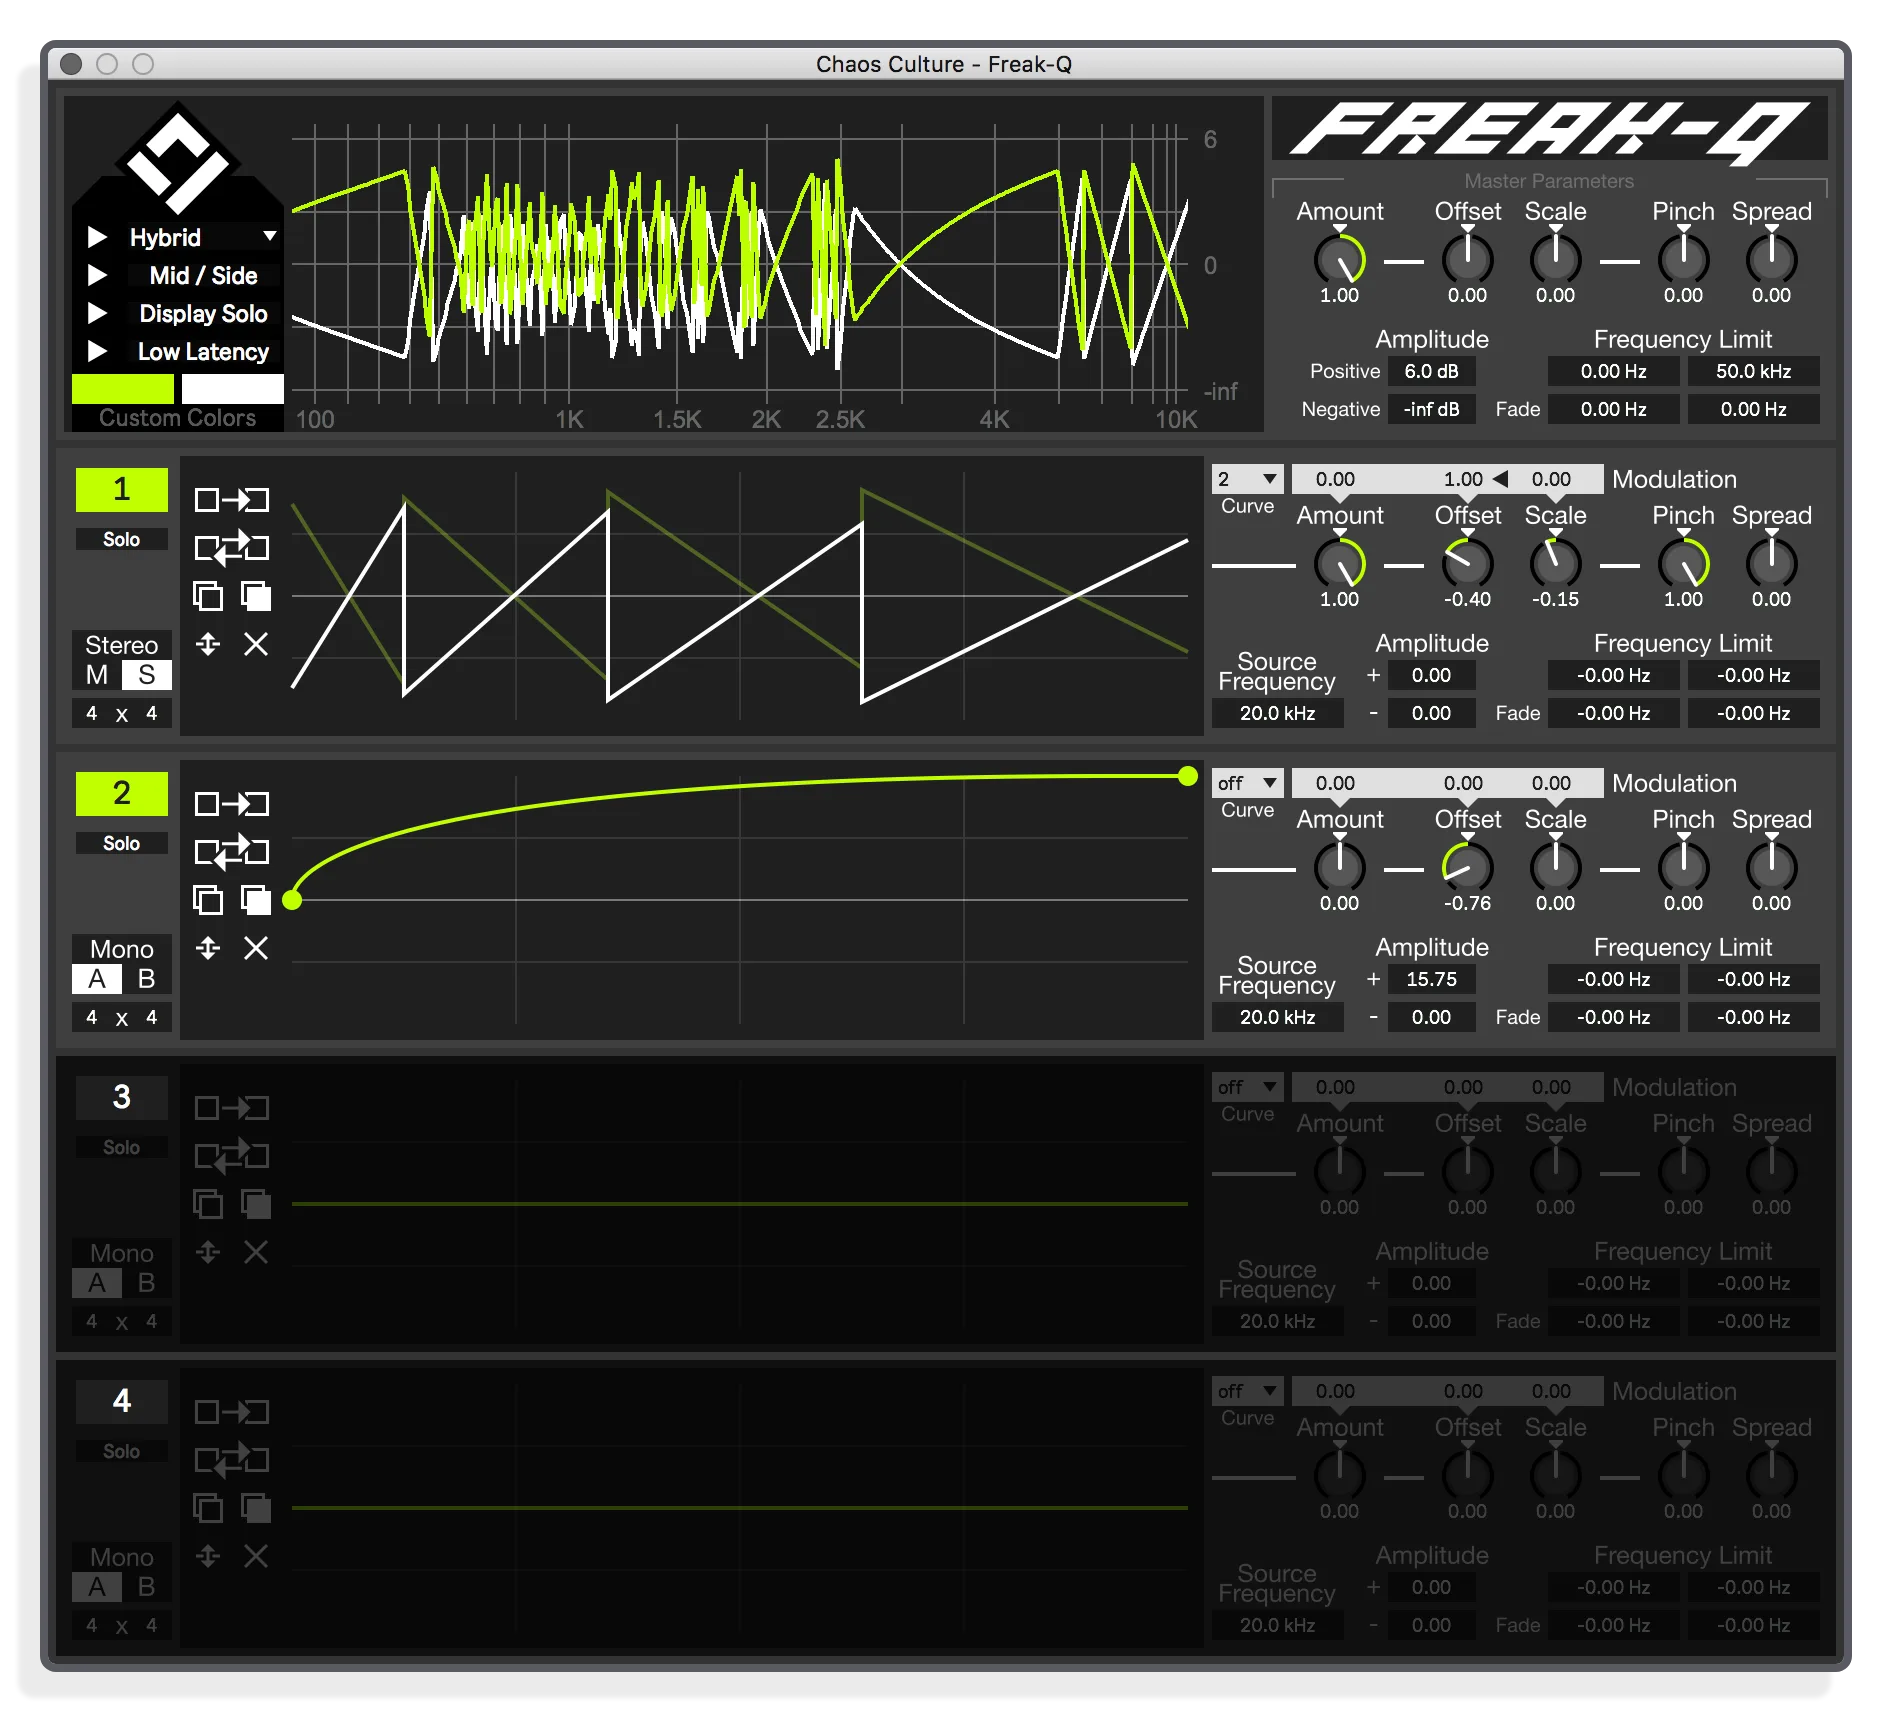
Task: Click the green custom color swatch
Action: [x=123, y=388]
